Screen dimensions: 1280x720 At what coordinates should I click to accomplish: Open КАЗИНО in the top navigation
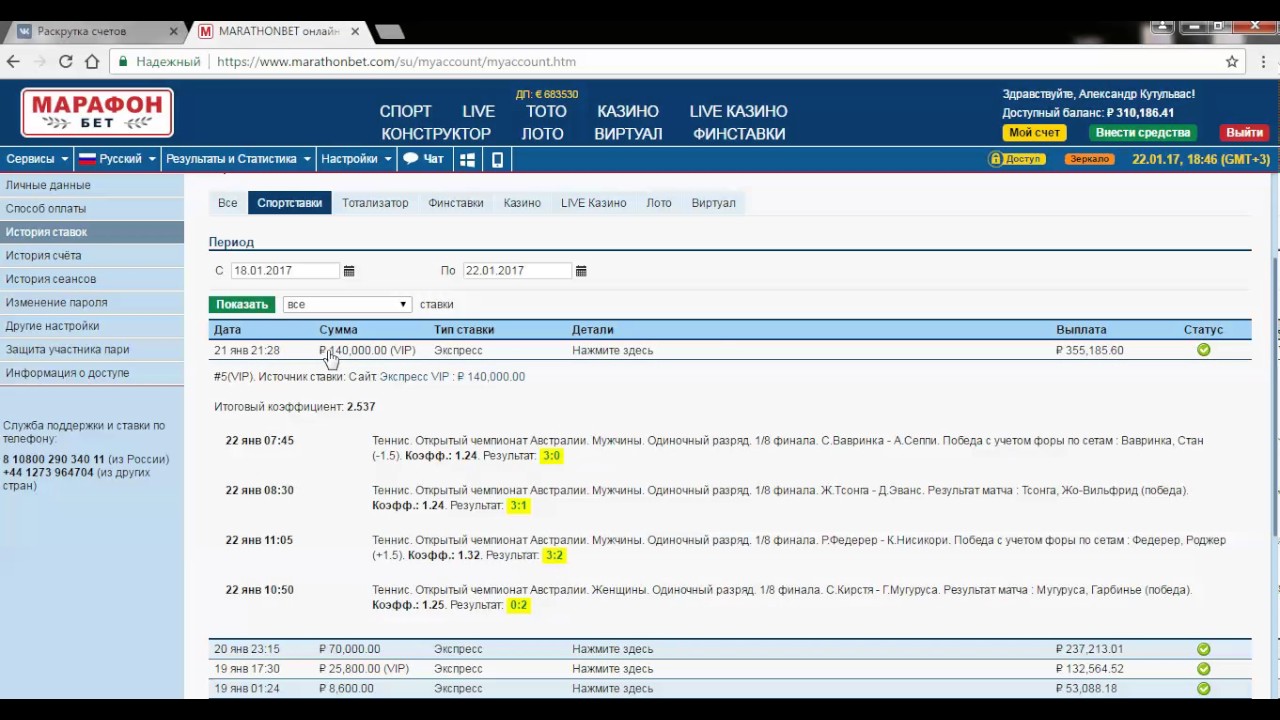pos(628,111)
